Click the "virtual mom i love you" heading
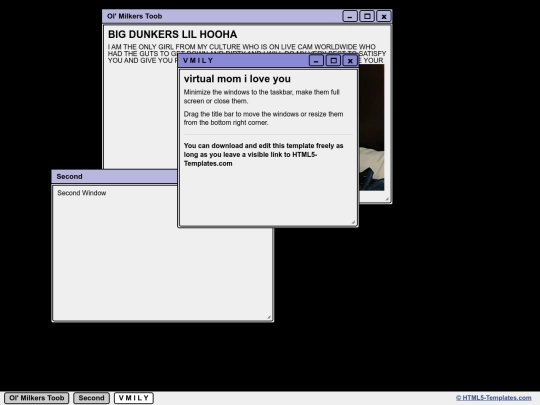 click(x=237, y=79)
